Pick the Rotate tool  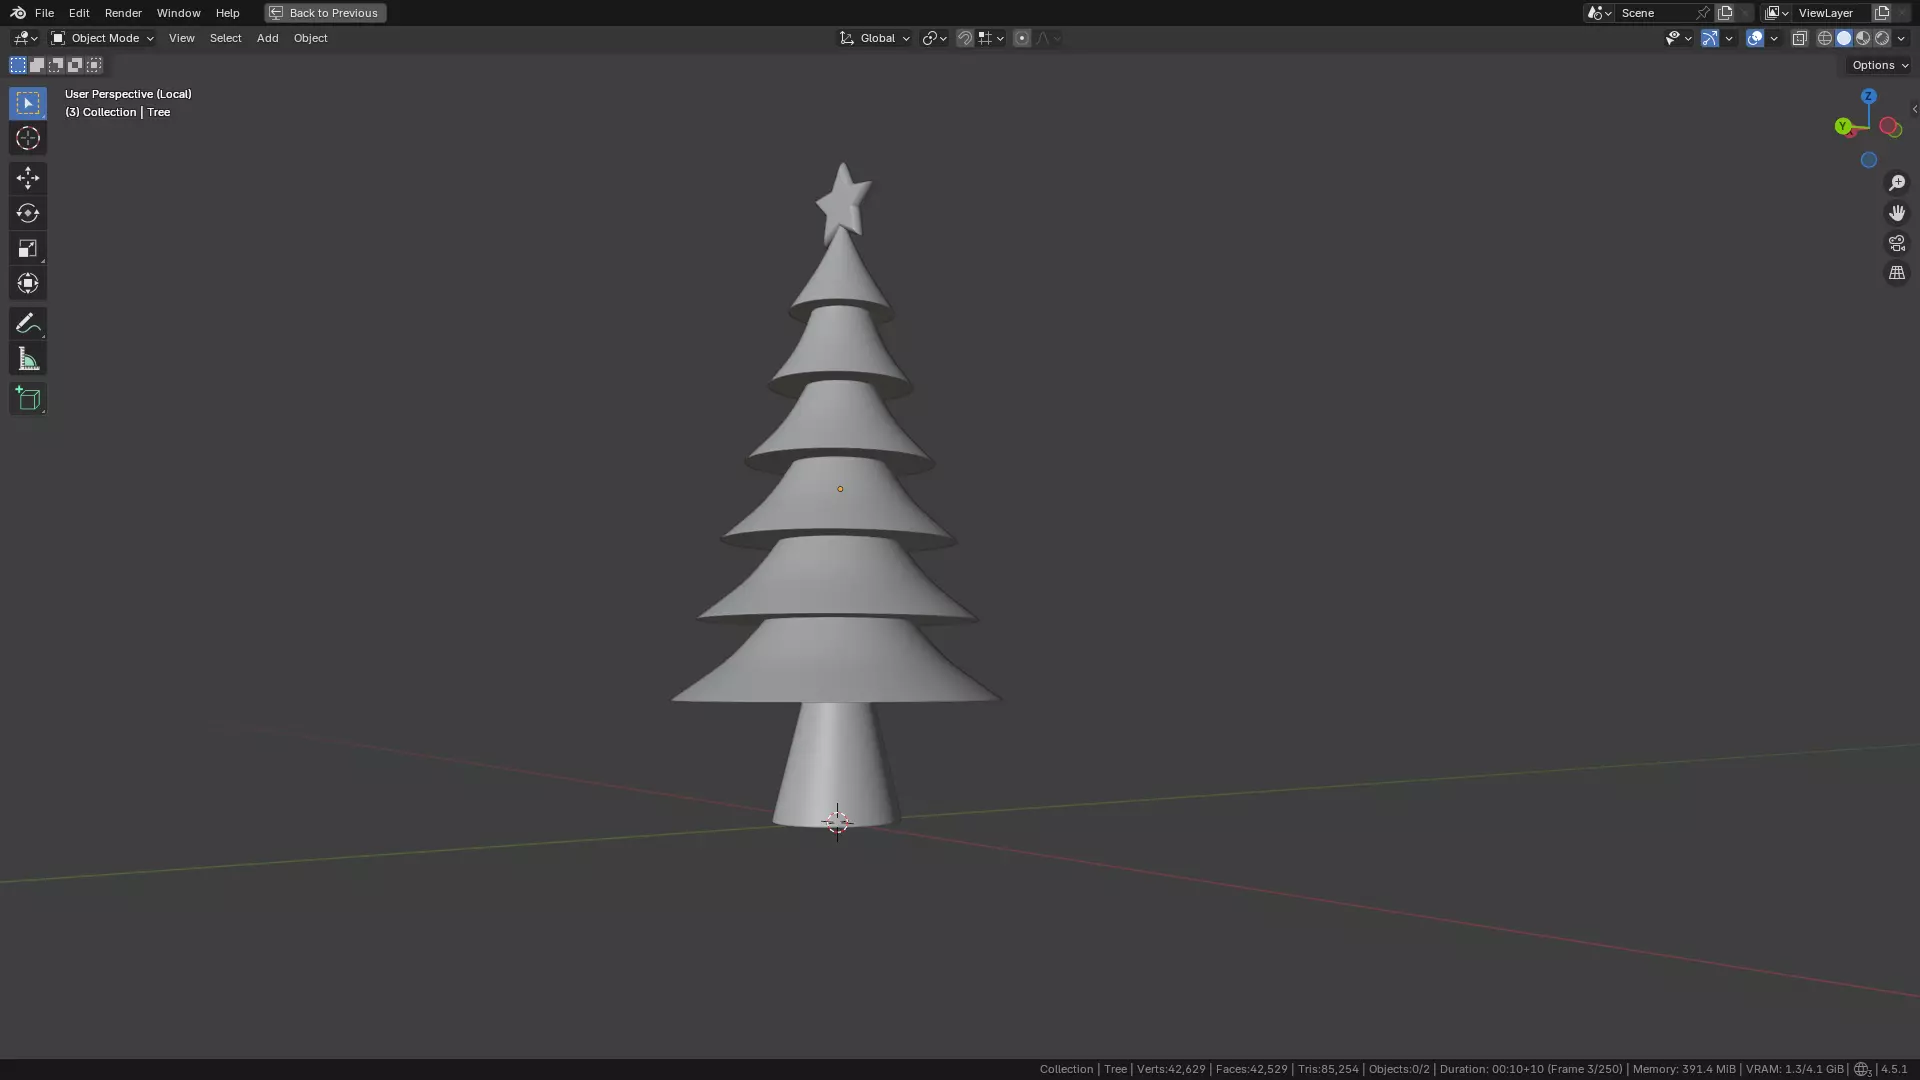[28, 213]
